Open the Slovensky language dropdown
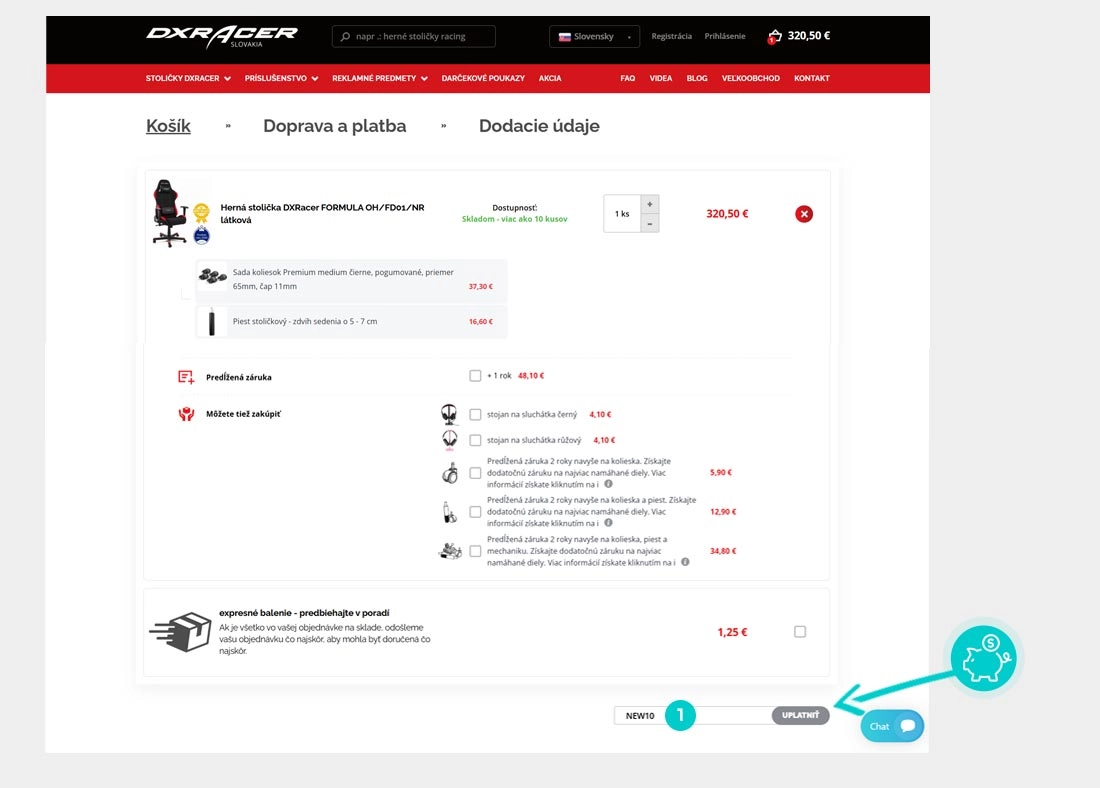This screenshot has width=1100, height=788. coord(594,36)
